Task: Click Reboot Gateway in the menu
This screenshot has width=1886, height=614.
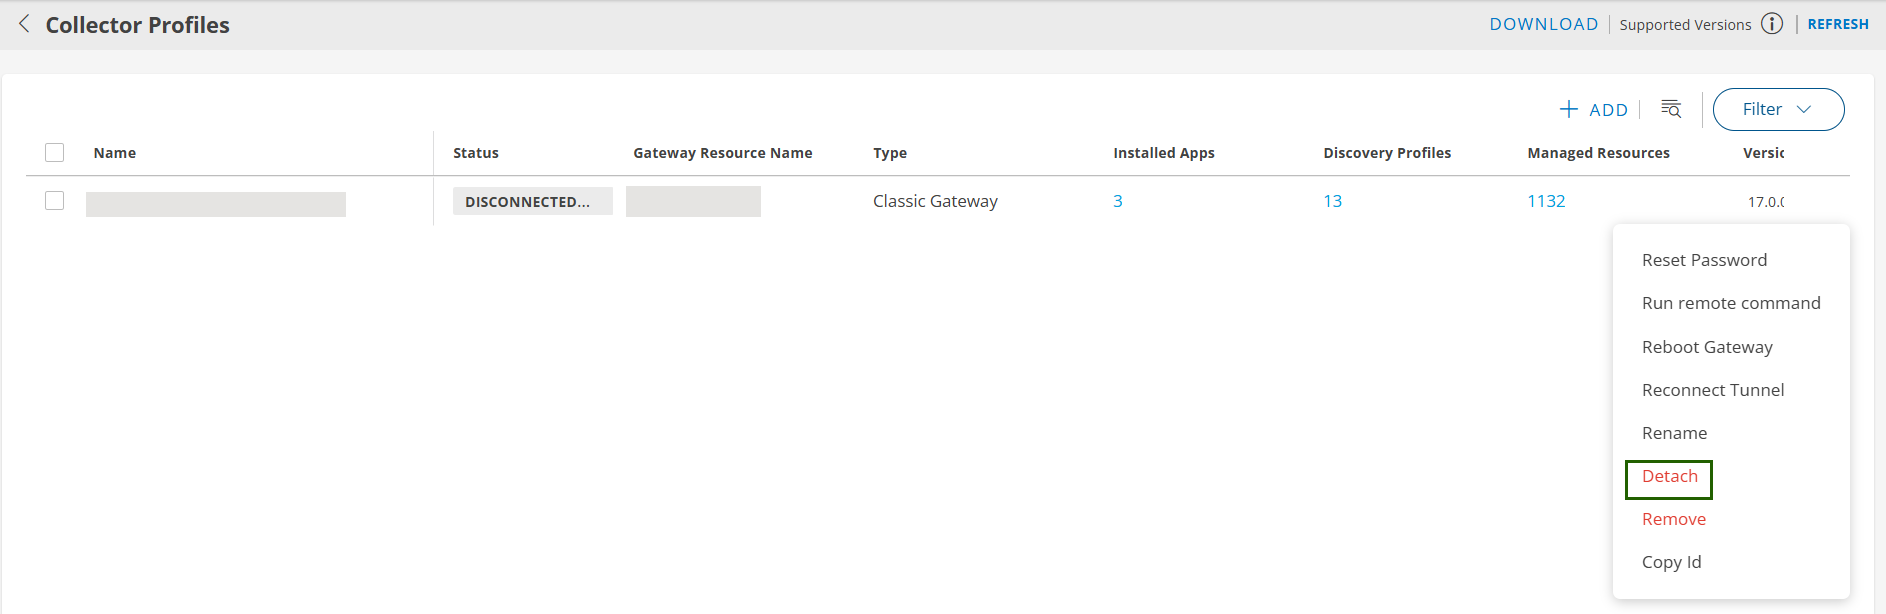Action: 1707,347
